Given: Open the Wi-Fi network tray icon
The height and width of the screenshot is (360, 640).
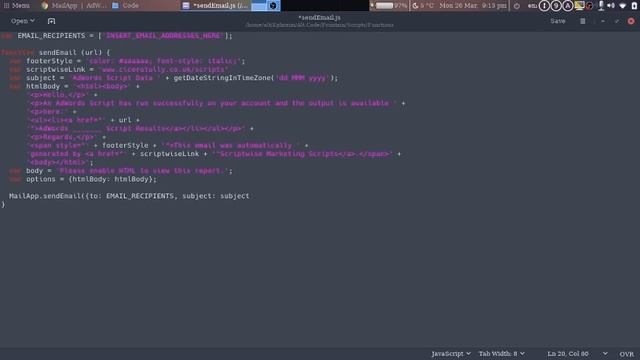Looking at the screenshot, I should point(623,6).
